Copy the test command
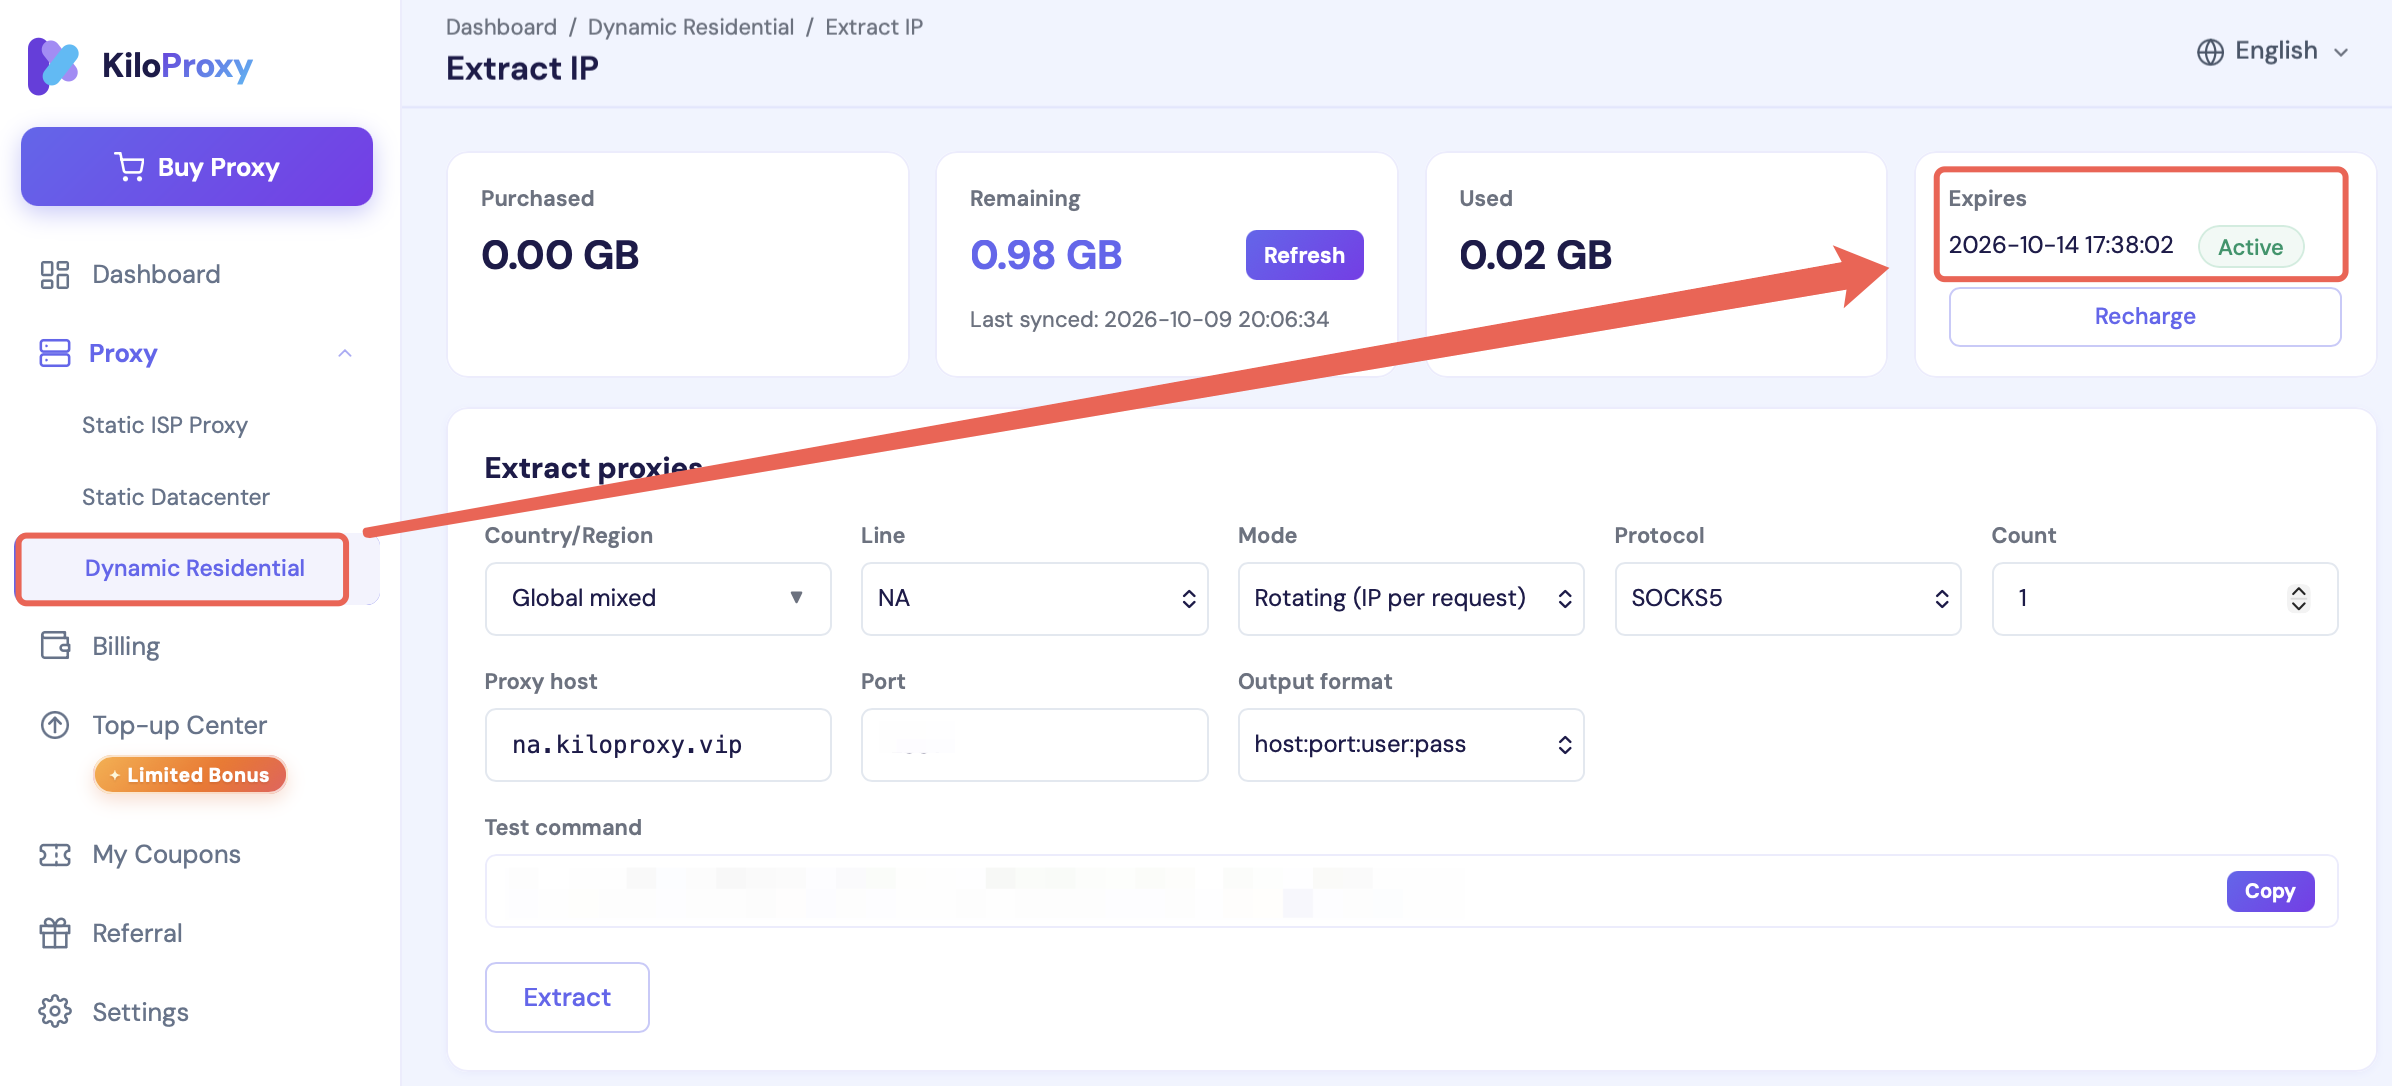2392x1086 pixels. pos(2270,891)
